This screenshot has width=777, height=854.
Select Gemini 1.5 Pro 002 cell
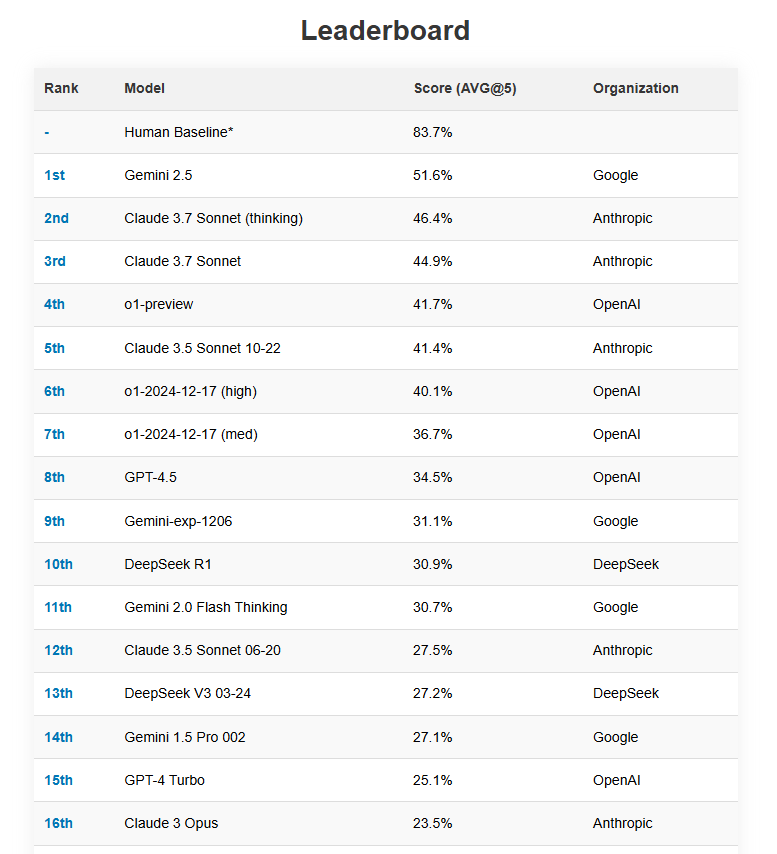pos(185,738)
